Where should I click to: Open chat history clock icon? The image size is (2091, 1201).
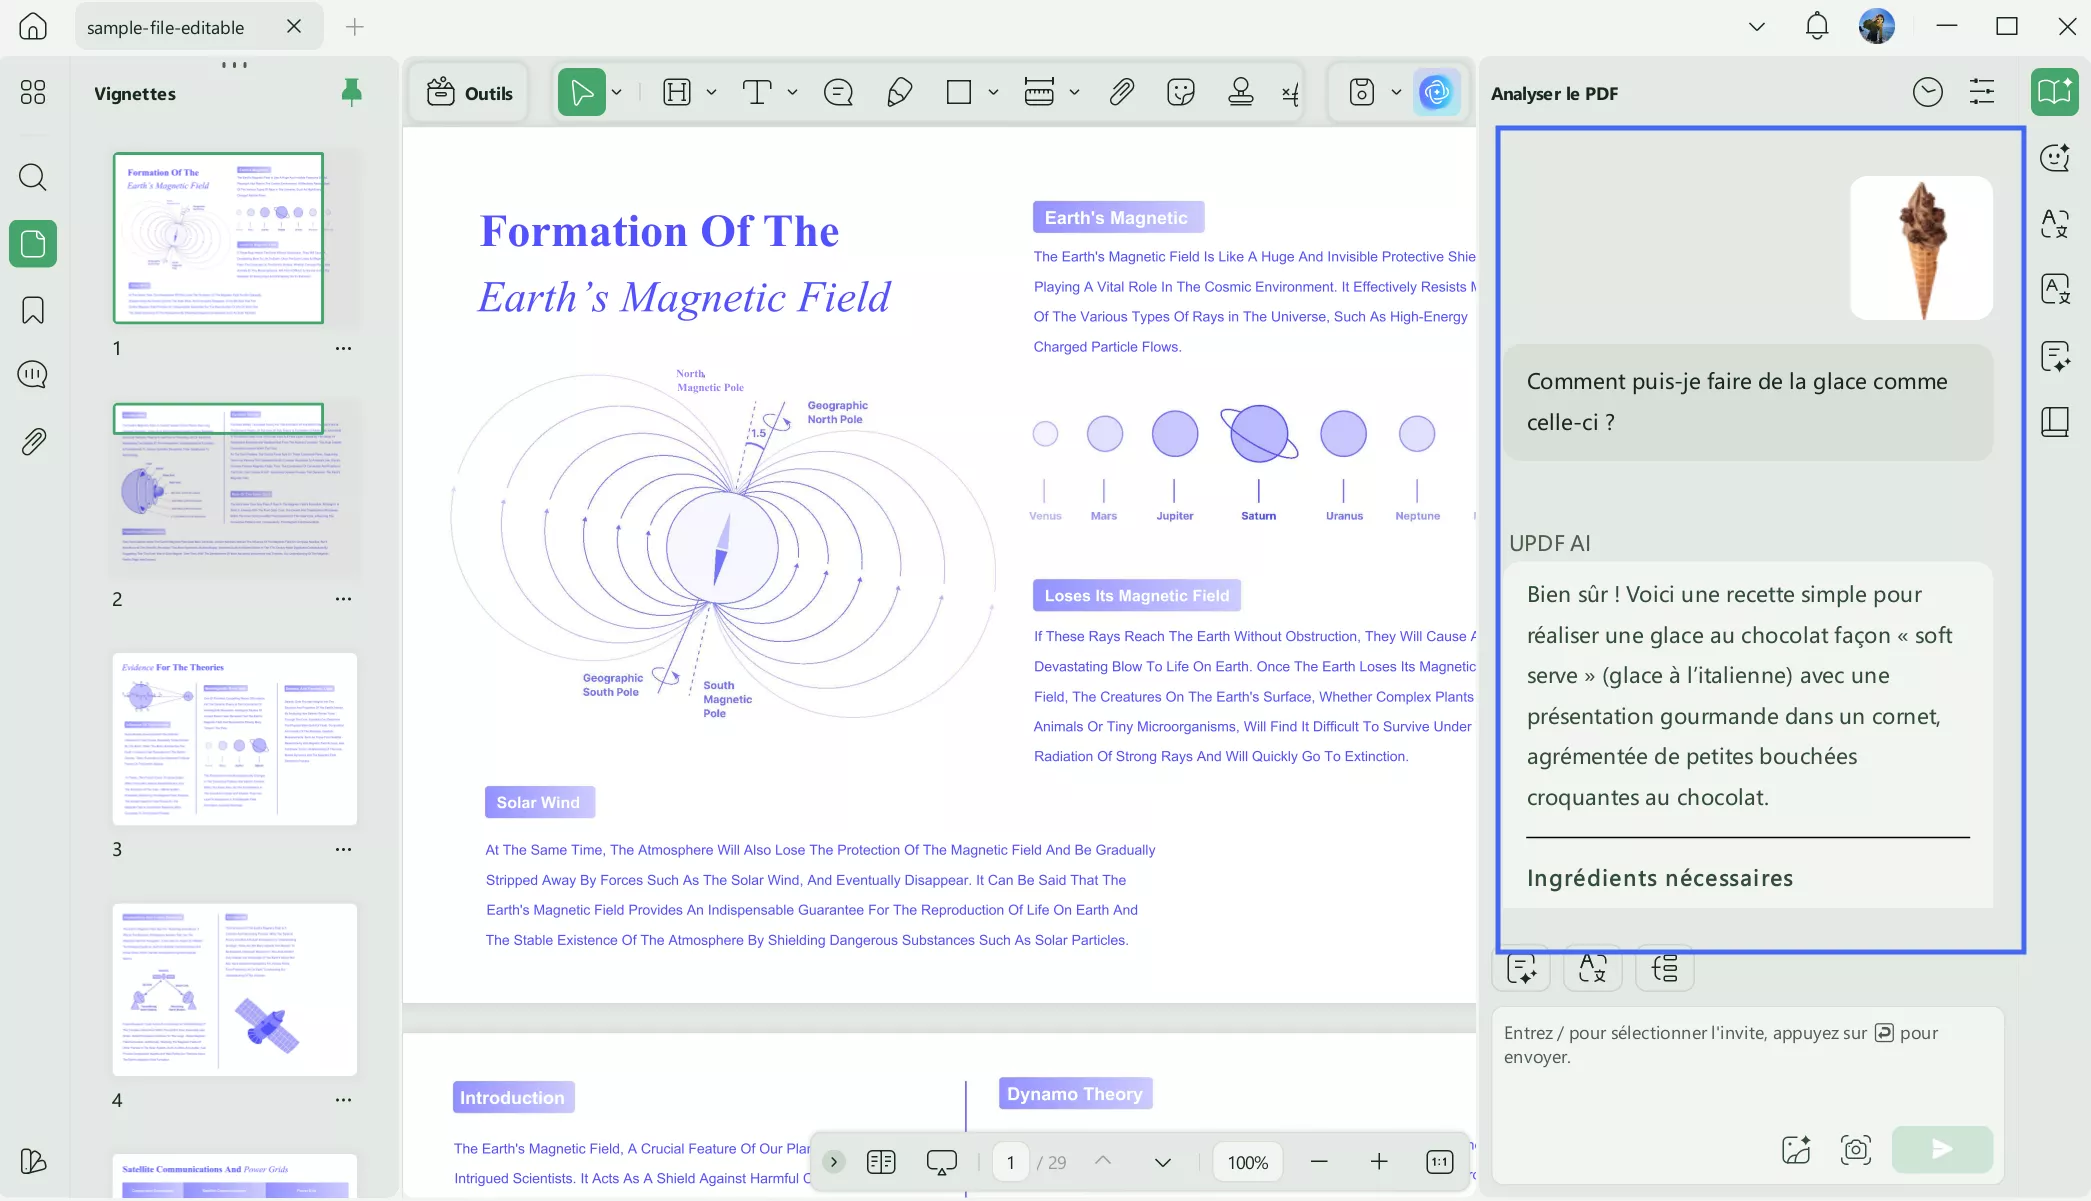pyautogui.click(x=1927, y=93)
